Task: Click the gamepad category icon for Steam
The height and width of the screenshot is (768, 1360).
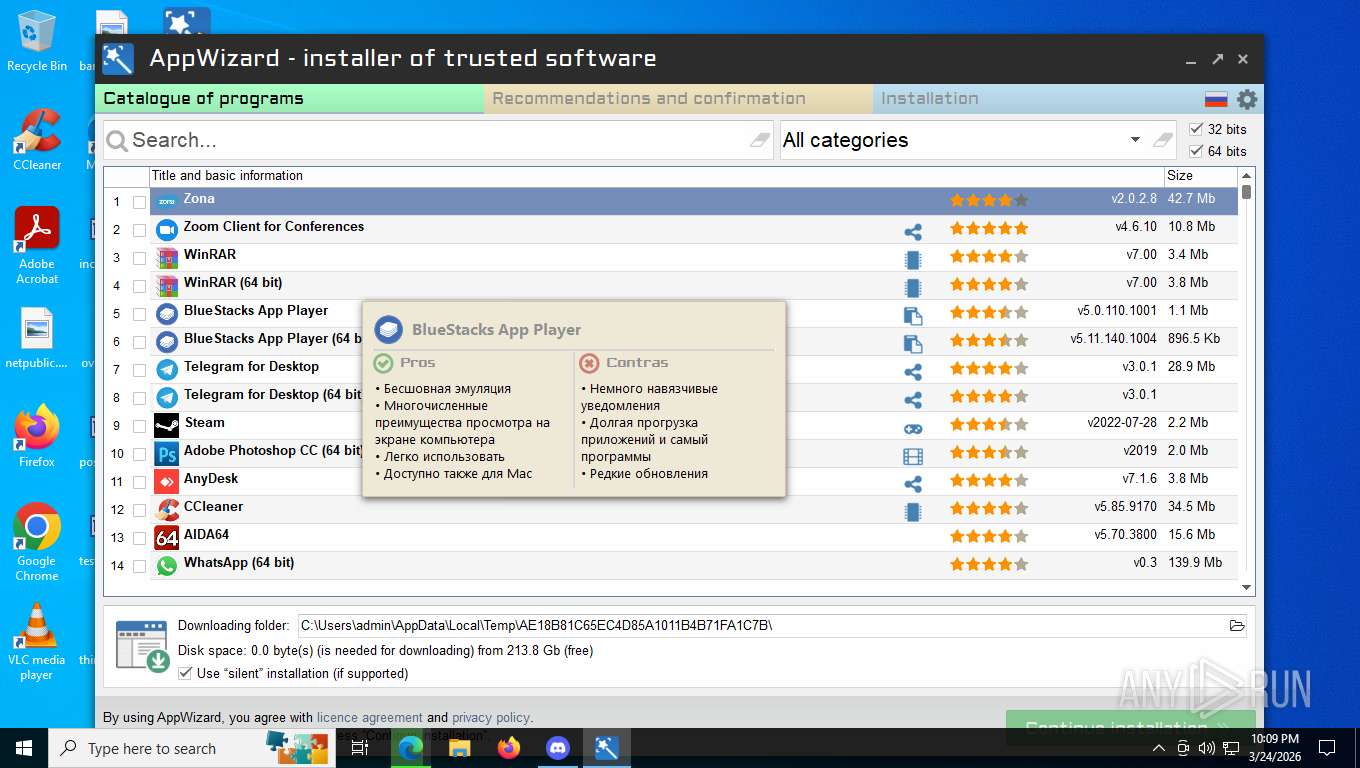Action: (x=912, y=428)
